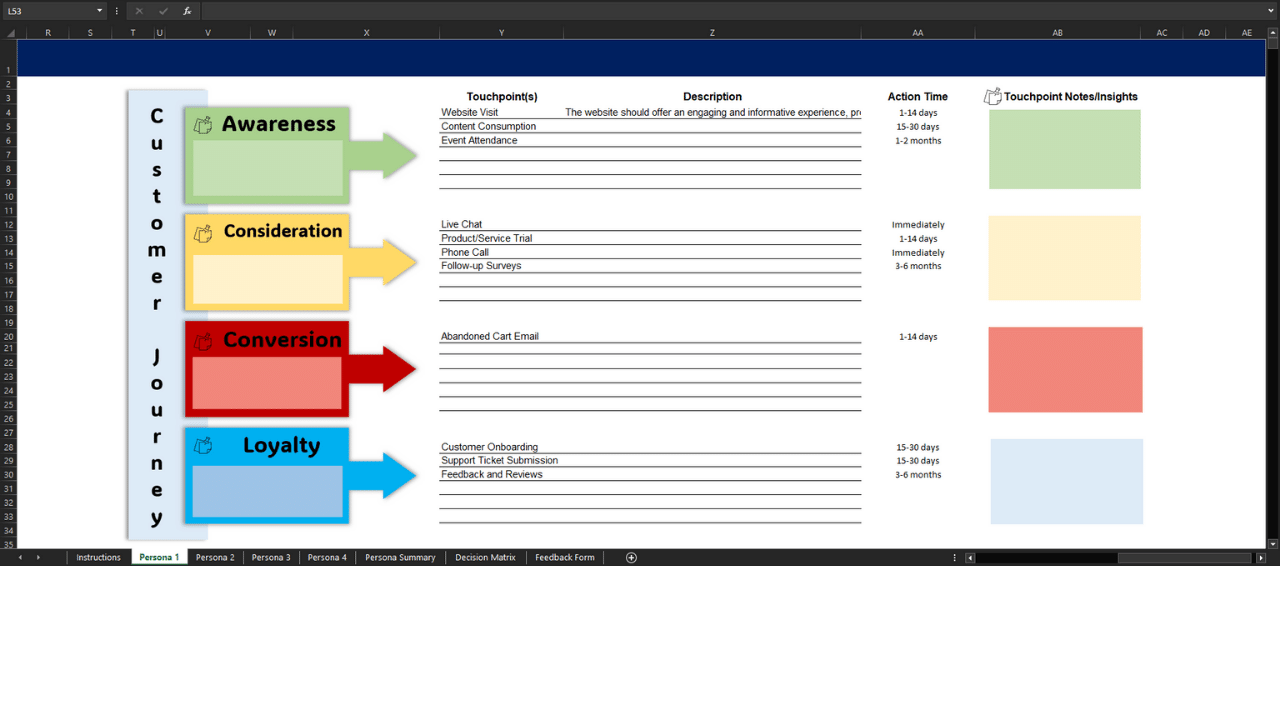Click the Action Time column heading
This screenshot has height=720, width=1280.
[918, 97]
